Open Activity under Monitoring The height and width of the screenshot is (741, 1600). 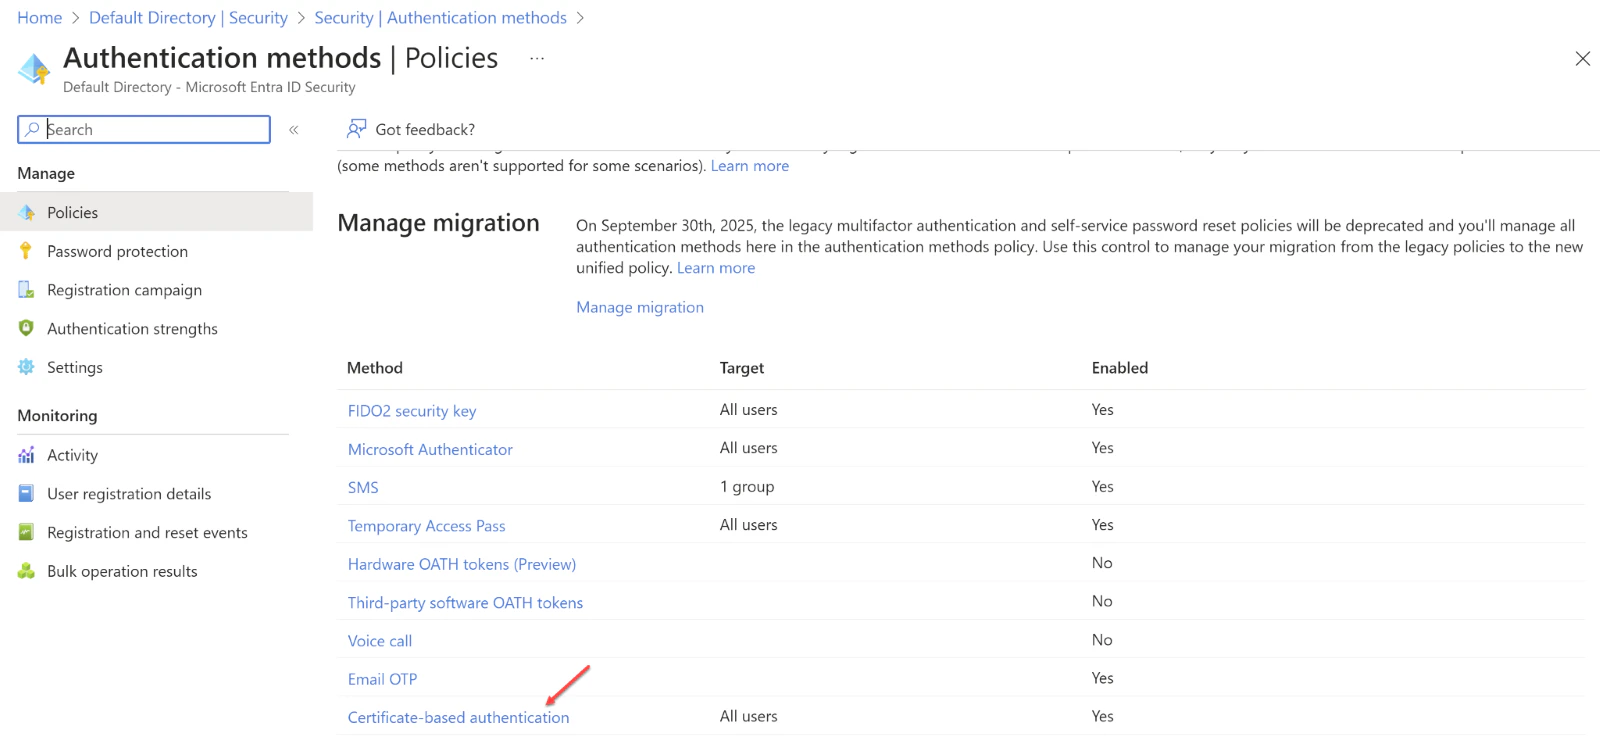click(72, 455)
